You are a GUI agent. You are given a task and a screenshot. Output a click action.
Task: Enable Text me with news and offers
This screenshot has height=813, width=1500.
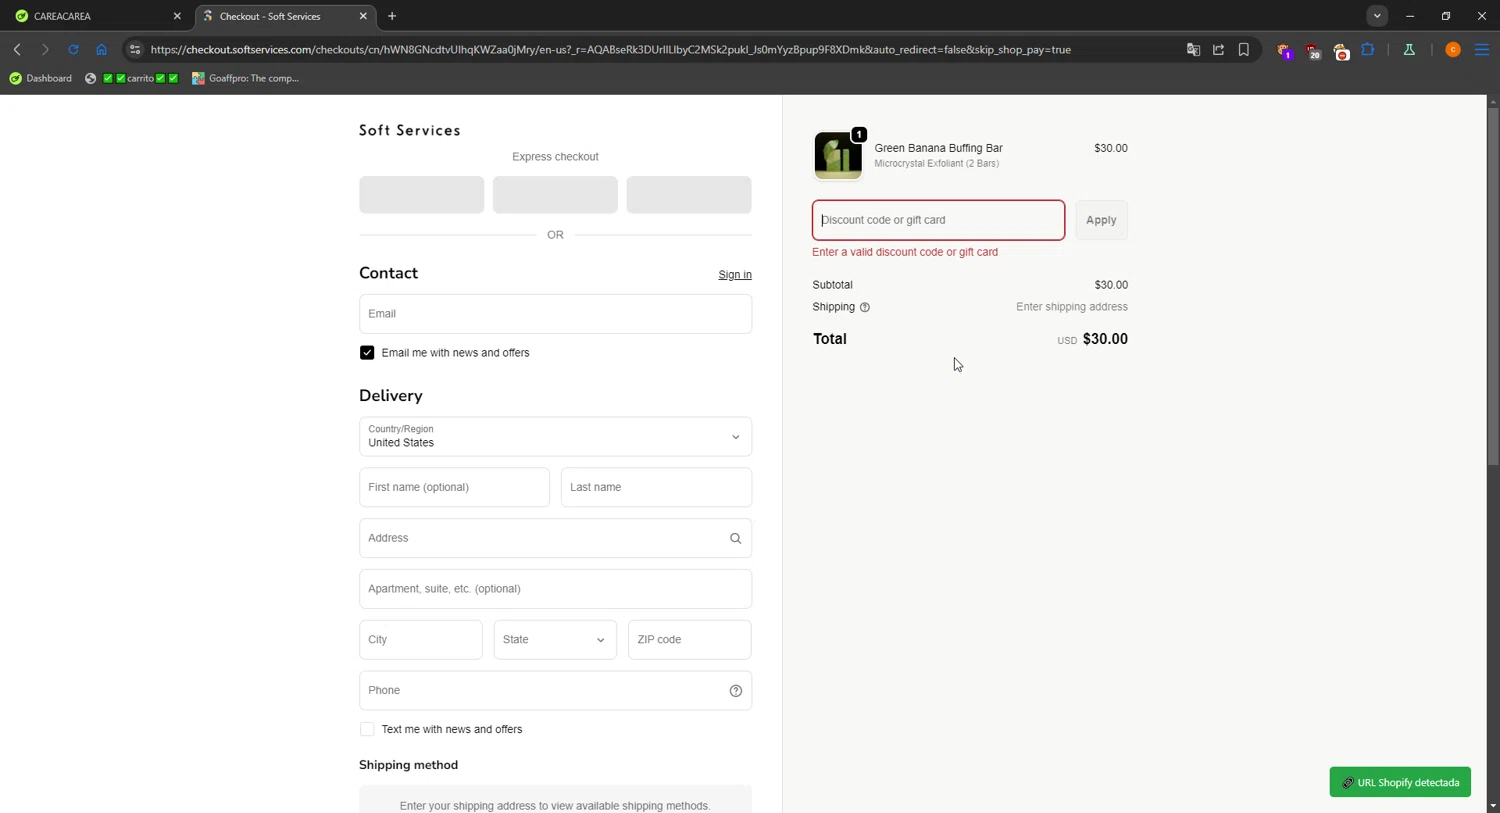tap(367, 729)
